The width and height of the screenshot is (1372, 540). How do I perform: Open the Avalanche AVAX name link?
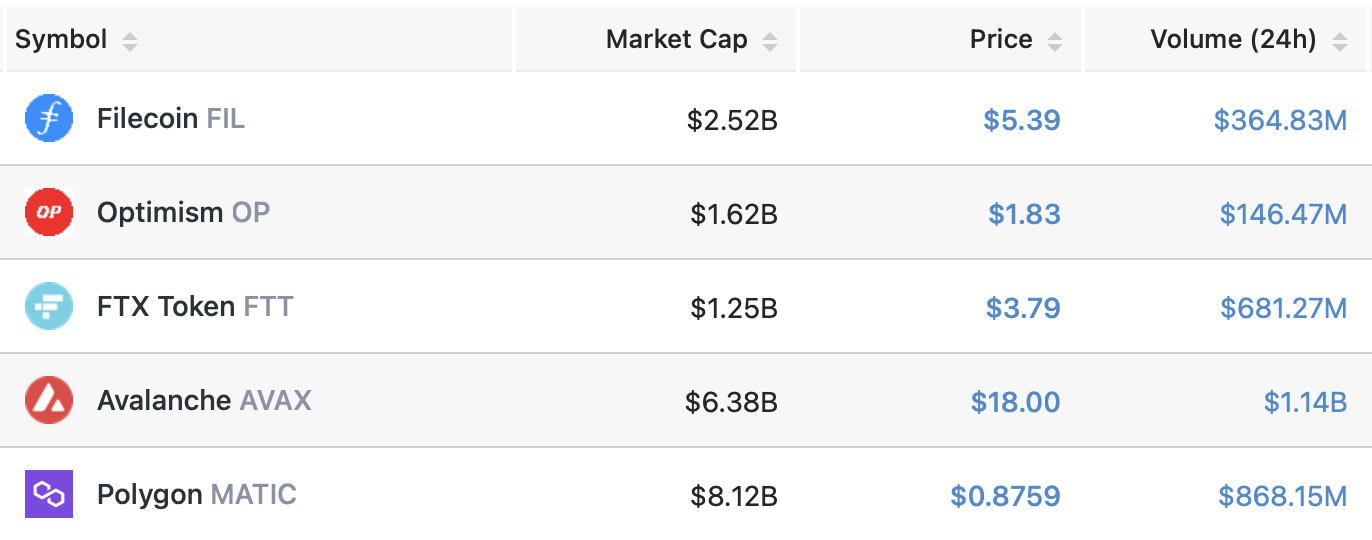pyautogui.click(x=204, y=401)
